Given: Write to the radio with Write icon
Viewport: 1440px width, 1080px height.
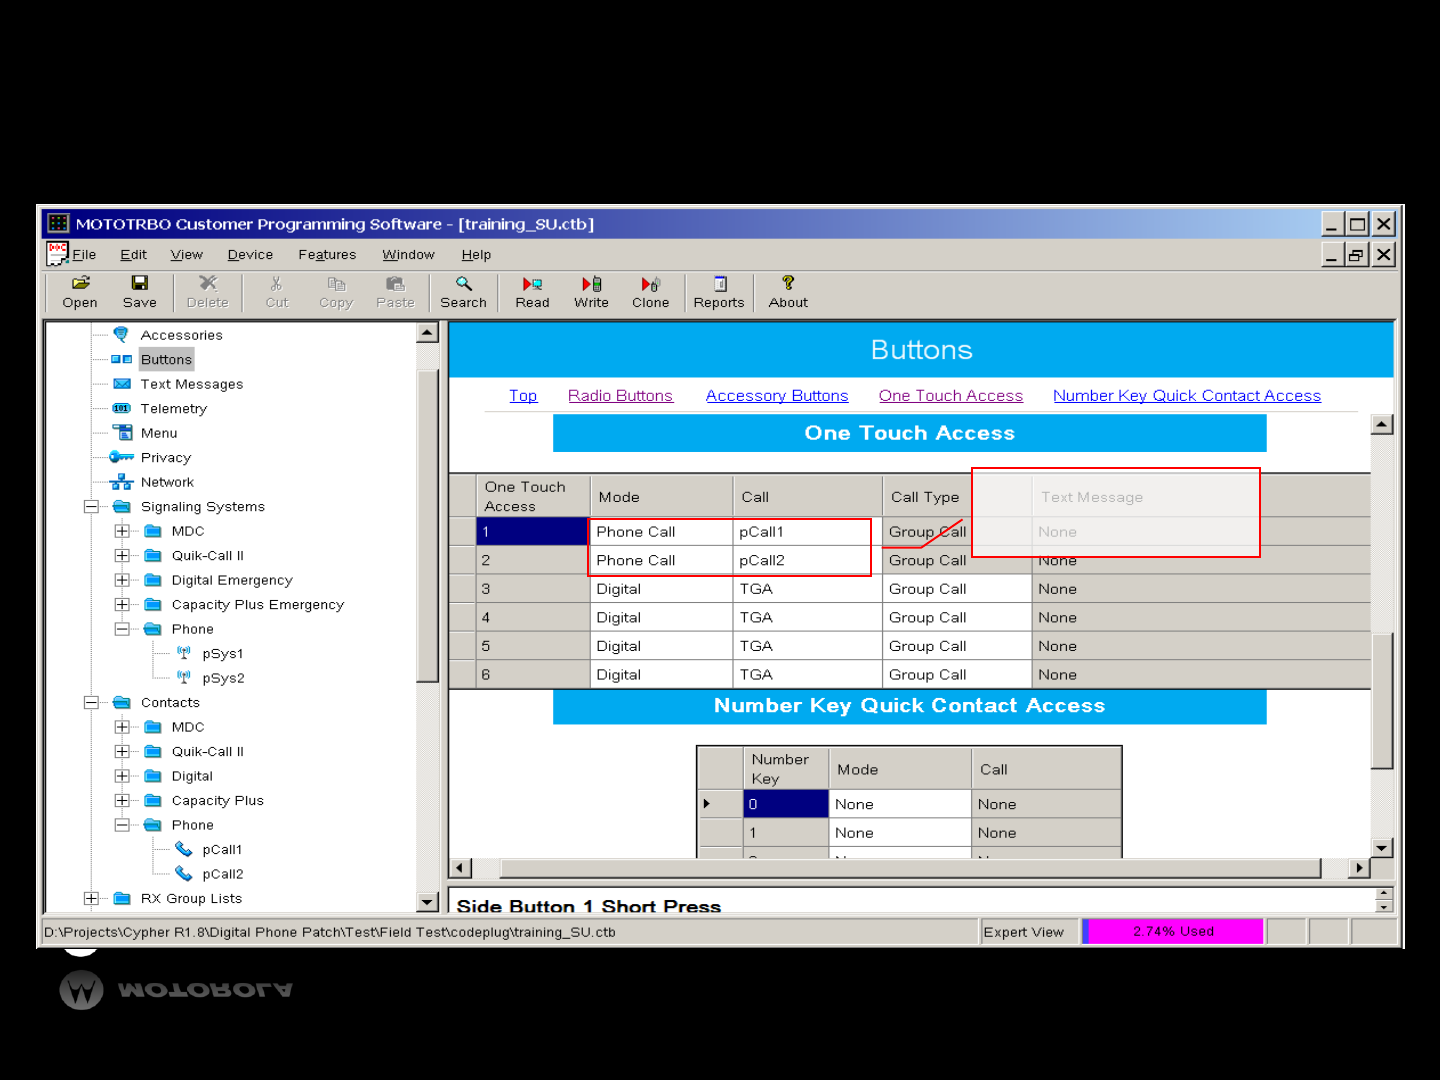Looking at the screenshot, I should [591, 284].
